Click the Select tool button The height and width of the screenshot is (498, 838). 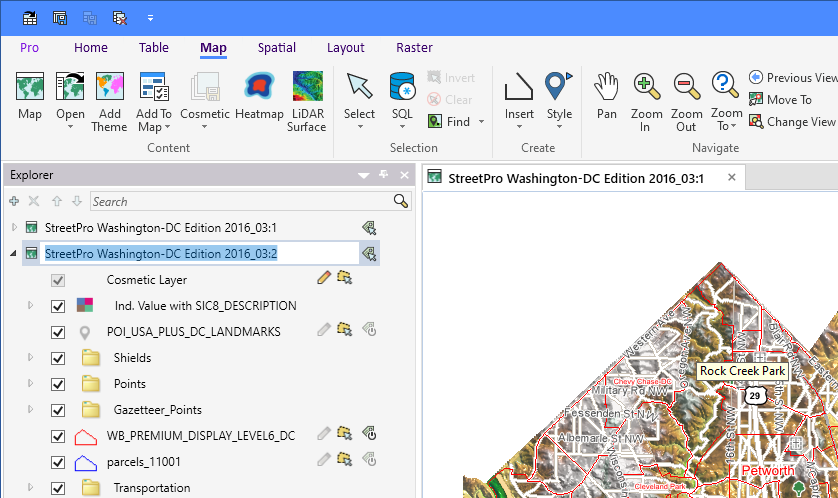pos(359,100)
